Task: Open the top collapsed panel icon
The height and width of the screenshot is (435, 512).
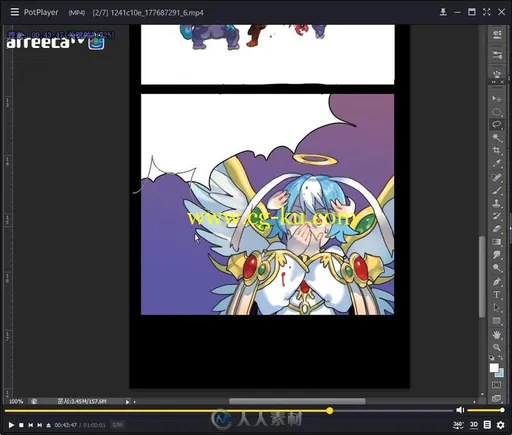Action: pyautogui.click(x=497, y=34)
